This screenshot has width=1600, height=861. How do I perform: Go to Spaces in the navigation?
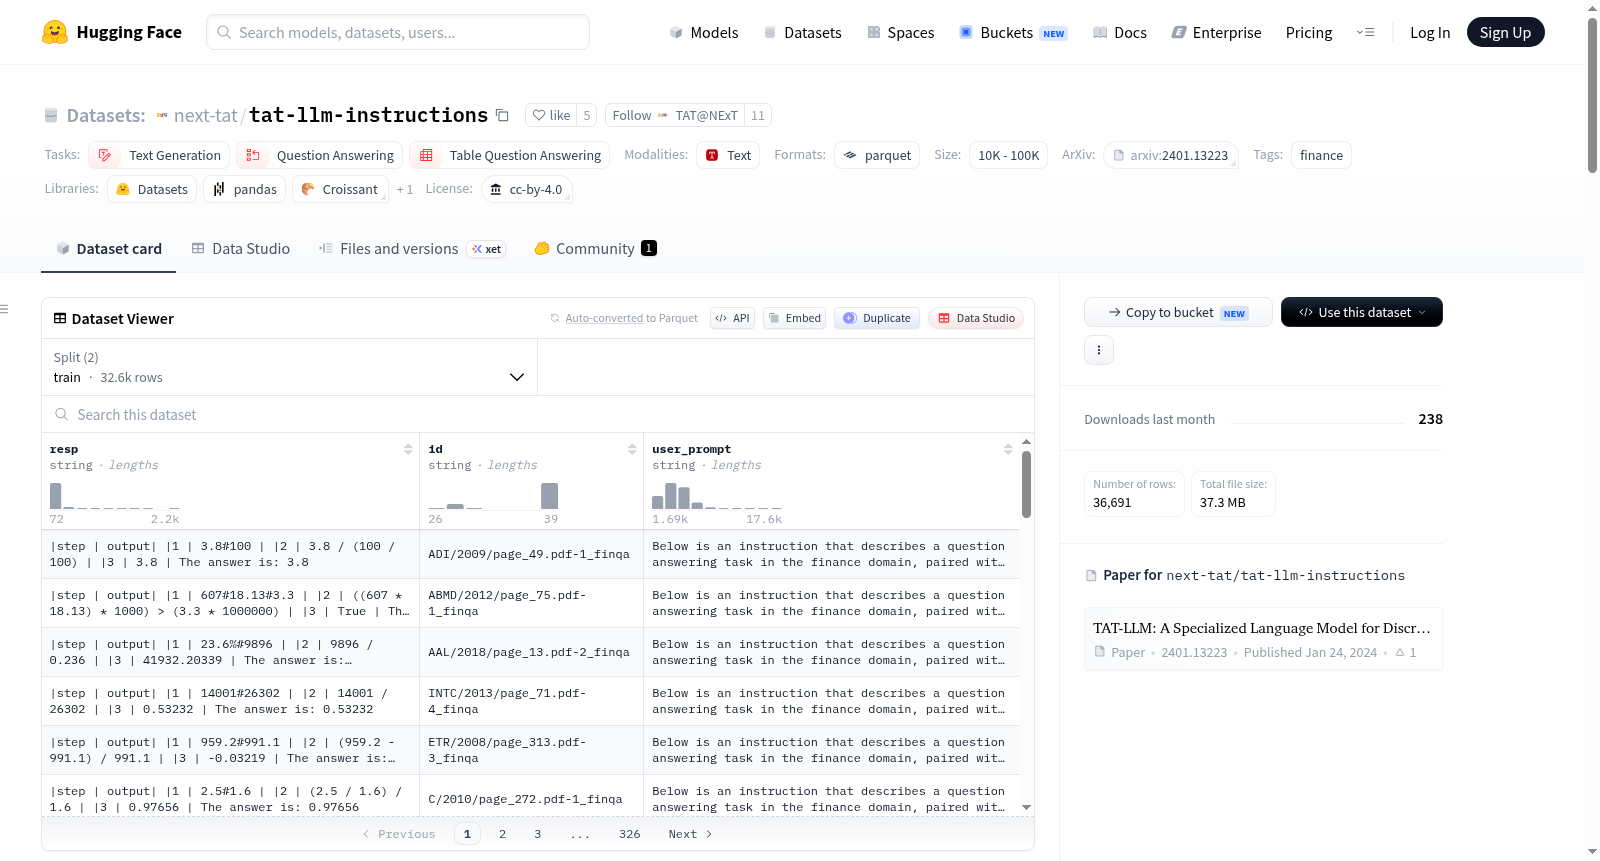pos(900,32)
